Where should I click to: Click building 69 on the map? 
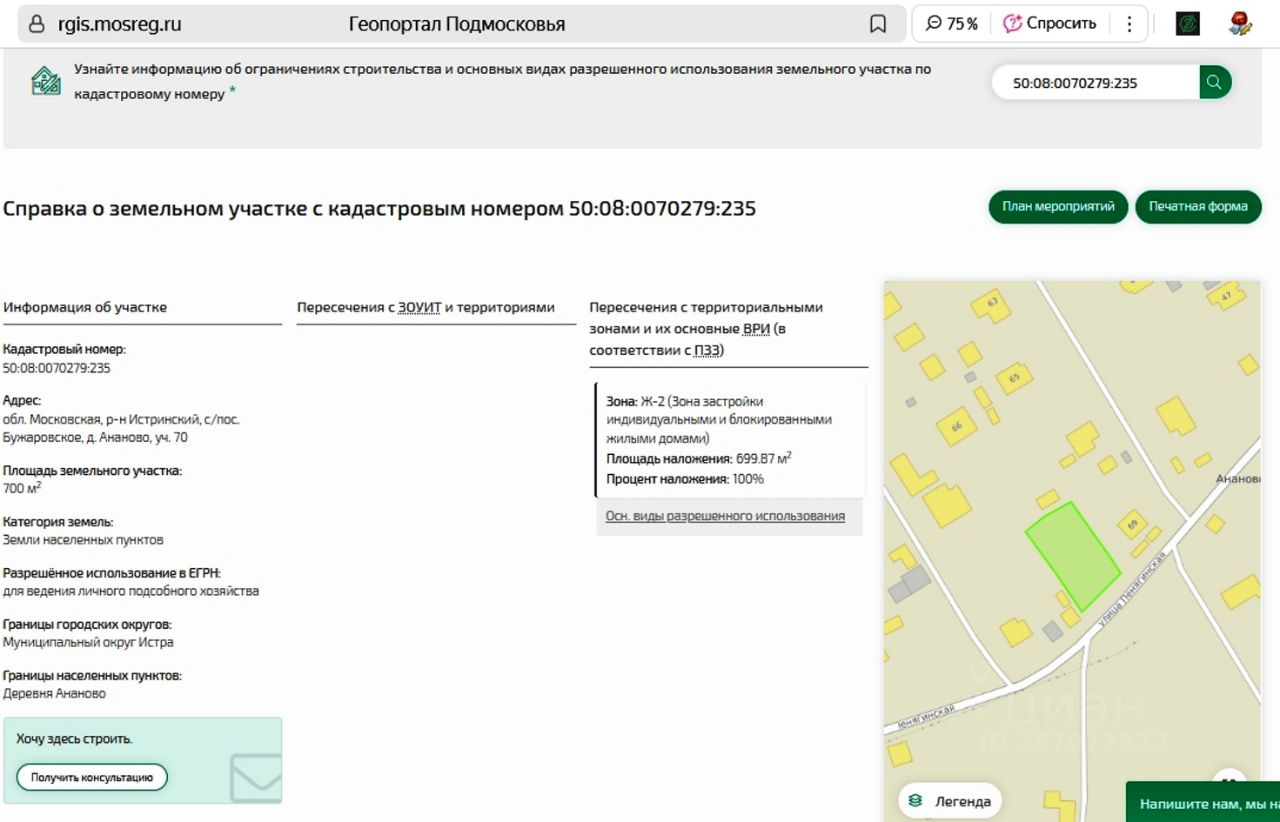[x=1132, y=524]
